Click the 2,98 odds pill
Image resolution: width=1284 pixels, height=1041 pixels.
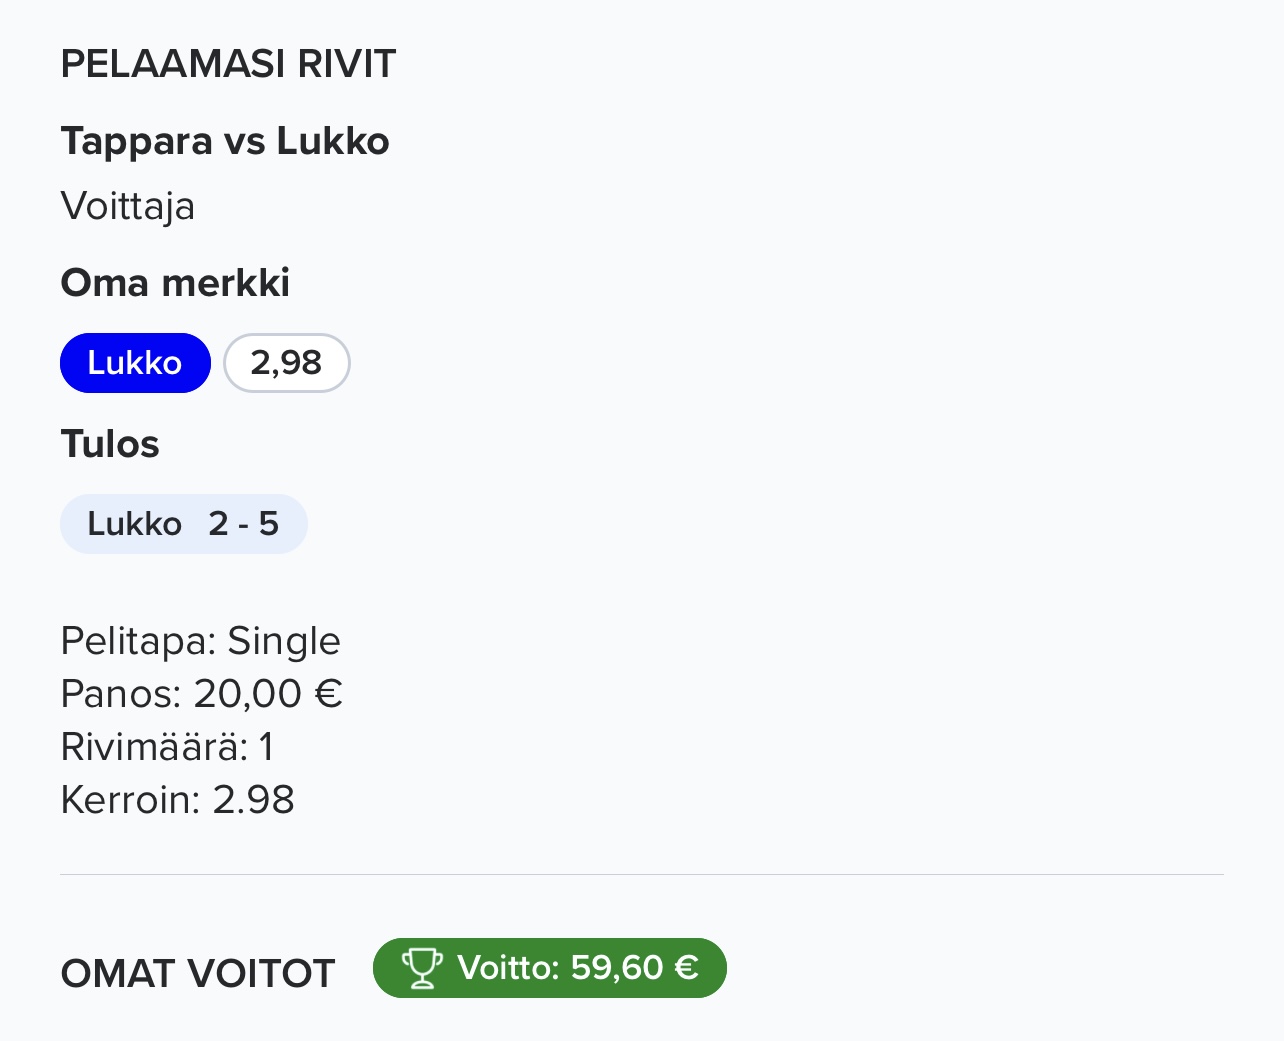tap(286, 363)
